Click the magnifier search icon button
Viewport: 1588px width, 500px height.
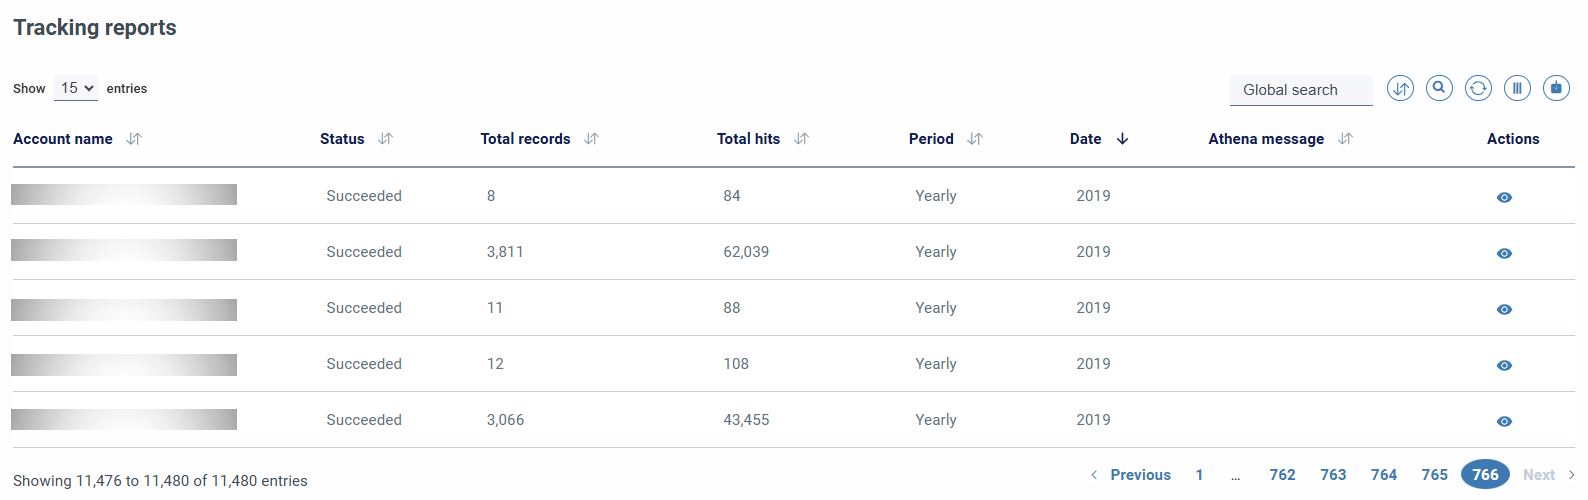(x=1439, y=88)
